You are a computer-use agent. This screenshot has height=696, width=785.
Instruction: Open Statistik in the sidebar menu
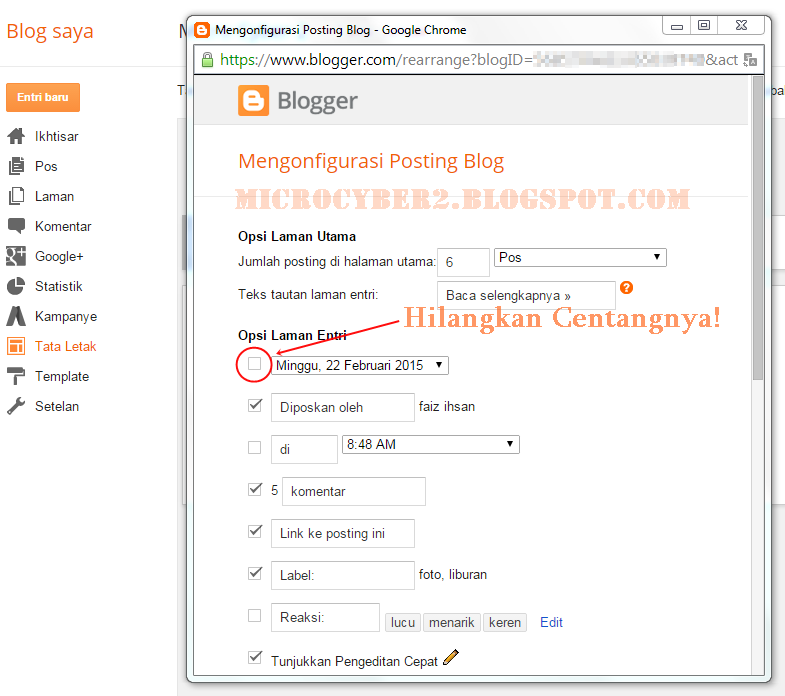point(59,286)
